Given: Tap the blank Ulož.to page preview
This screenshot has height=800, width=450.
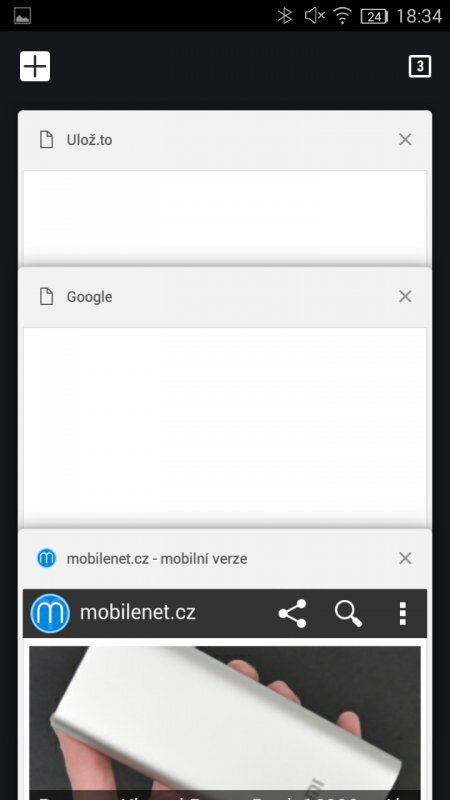Looking at the screenshot, I should [x=224, y=217].
